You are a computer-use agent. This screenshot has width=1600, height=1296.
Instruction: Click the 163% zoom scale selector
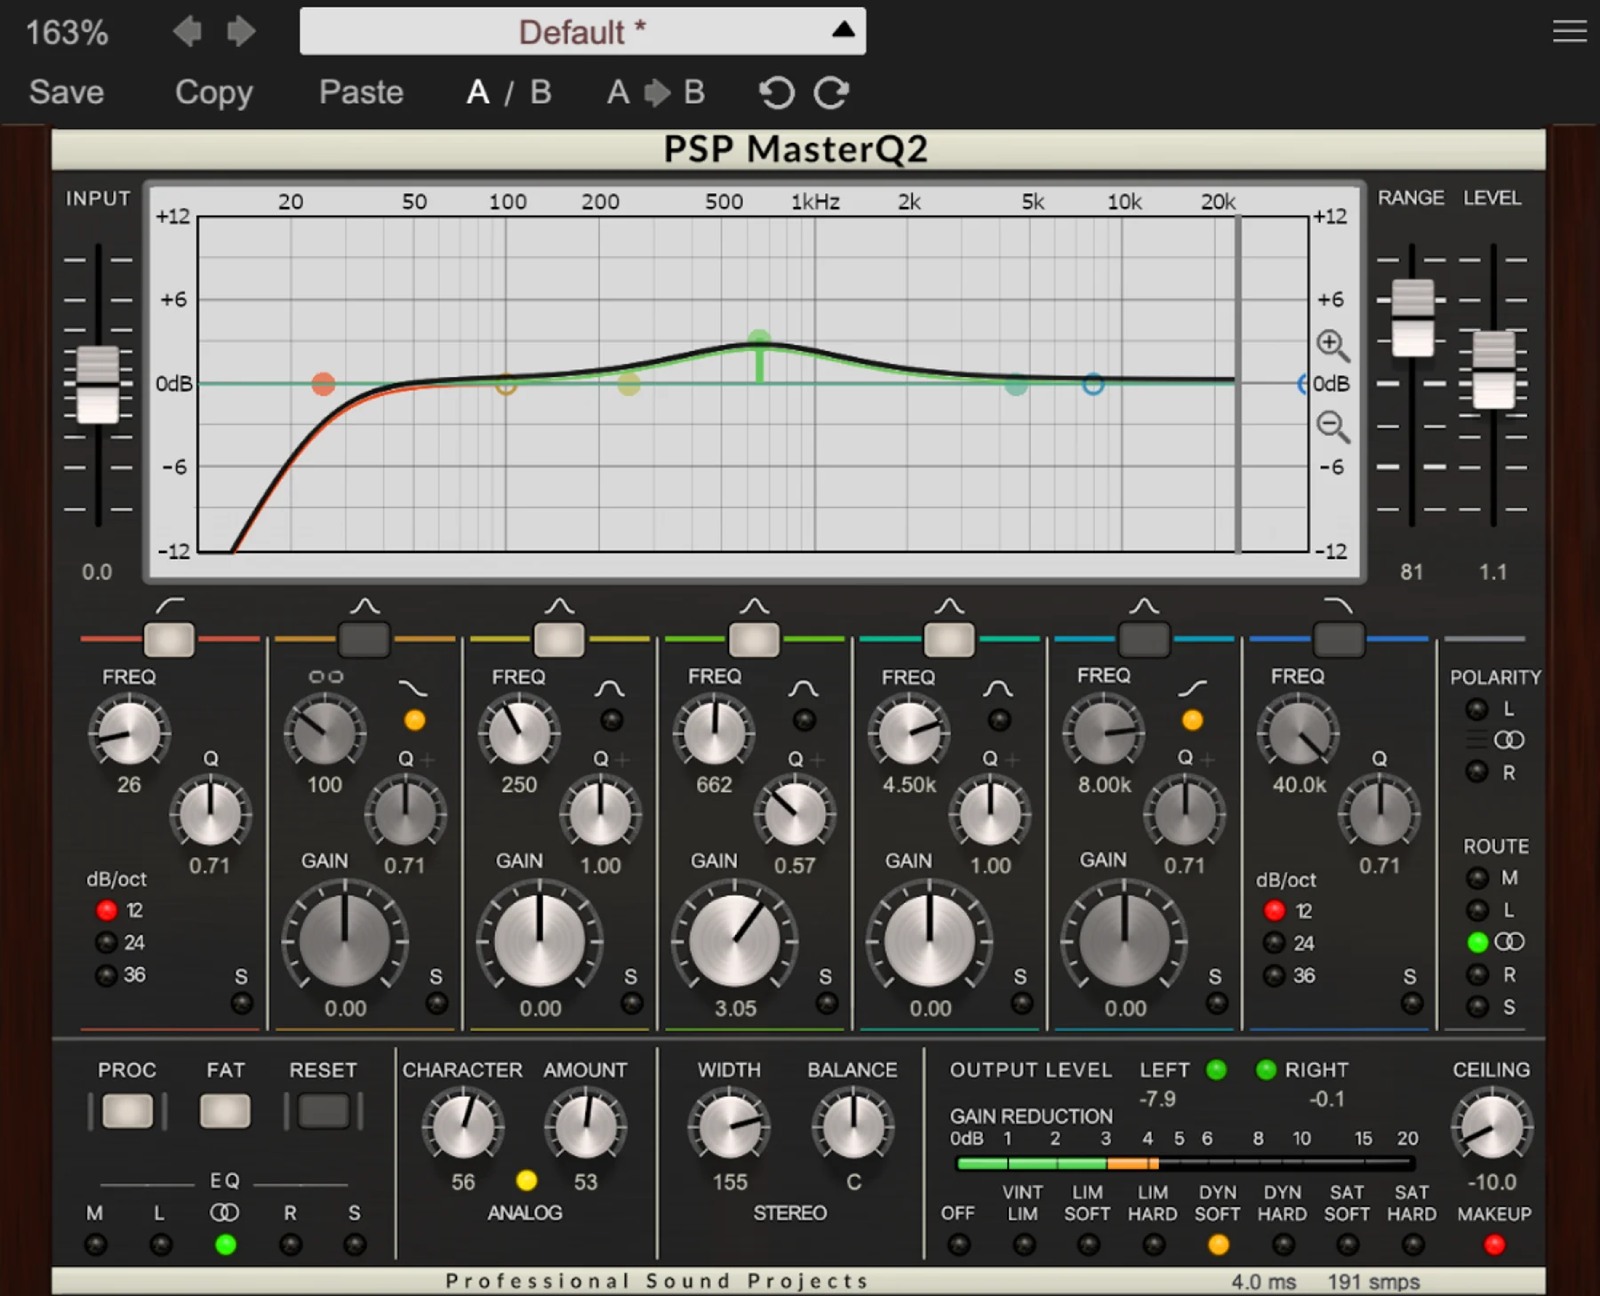(67, 32)
